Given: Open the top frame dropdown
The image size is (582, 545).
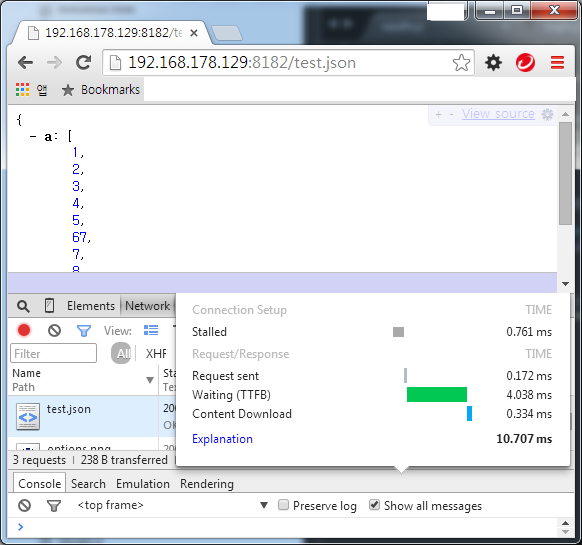Looking at the screenshot, I should pyautogui.click(x=264, y=505).
